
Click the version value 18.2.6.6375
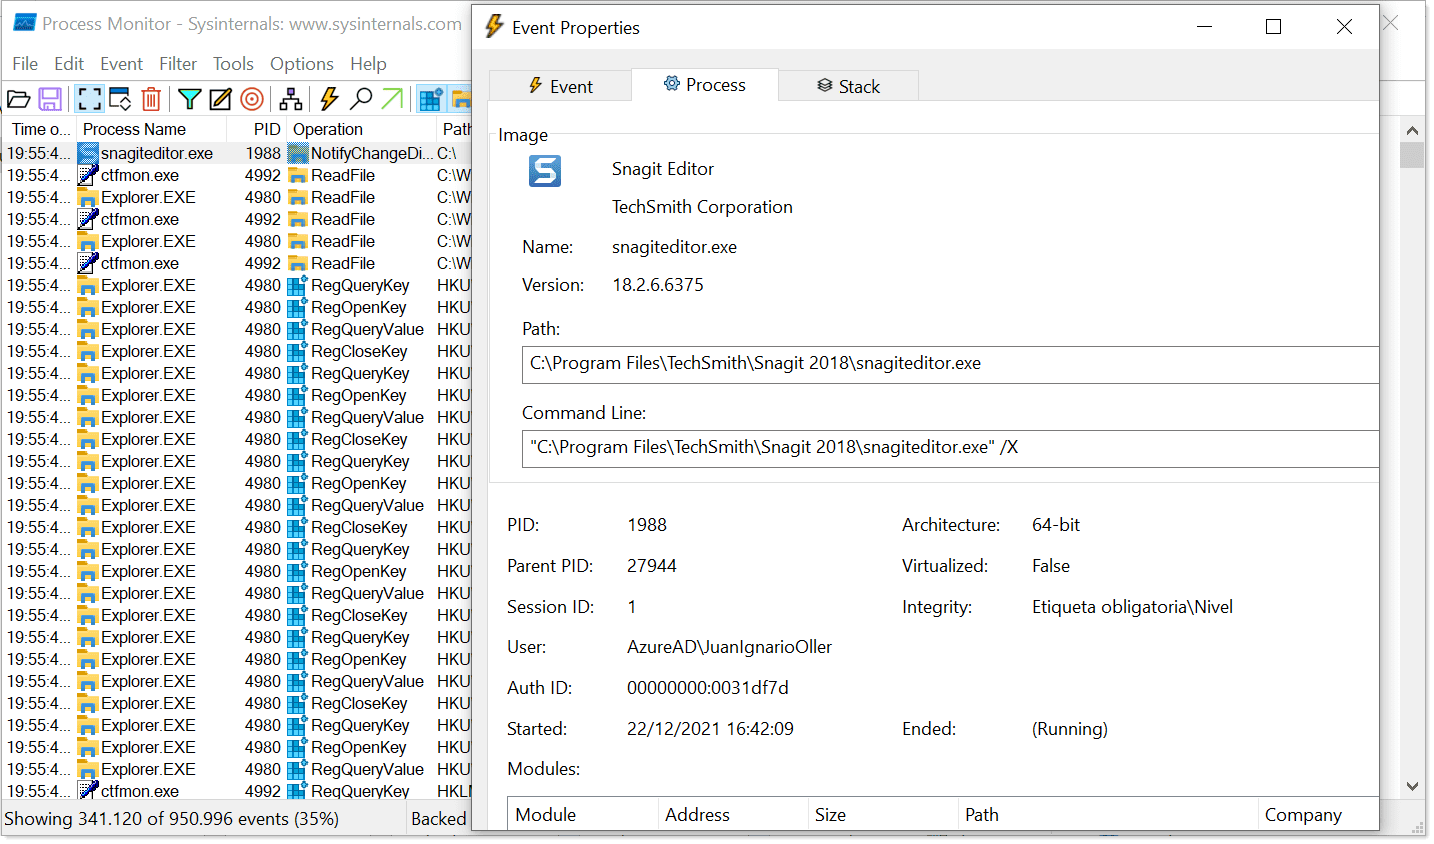(658, 285)
